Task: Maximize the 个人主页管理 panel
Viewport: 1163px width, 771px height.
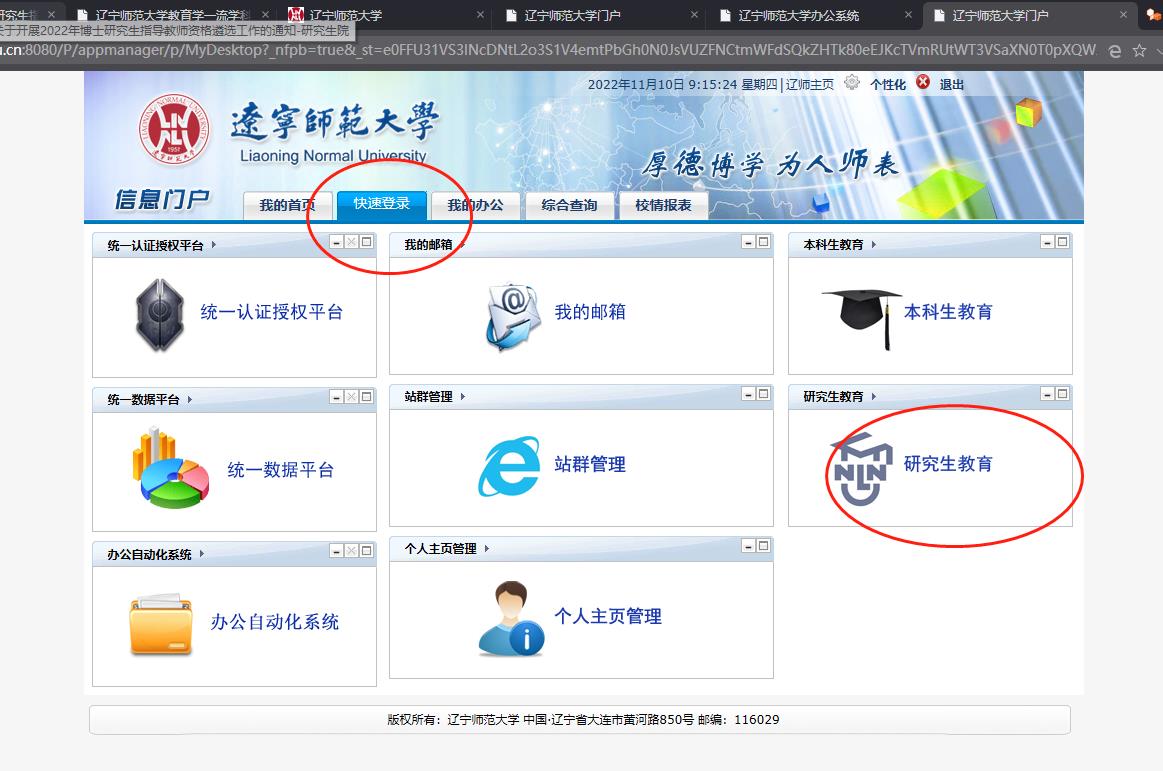Action: pos(763,546)
